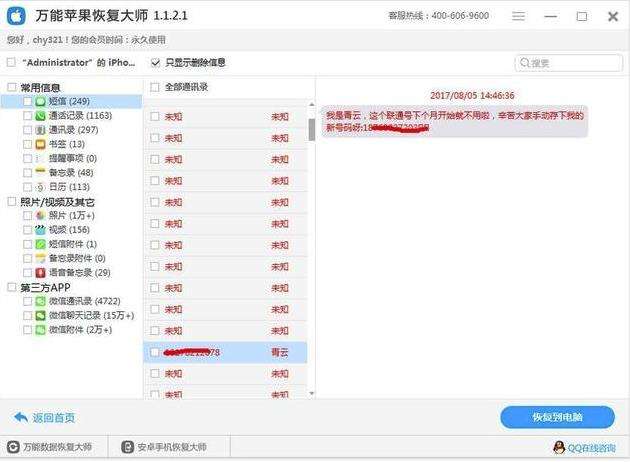Viewport: 630px width, 462px height.
Task: Click the 微信聊天记录 (15万+) icon
Action: pyautogui.click(x=40, y=316)
